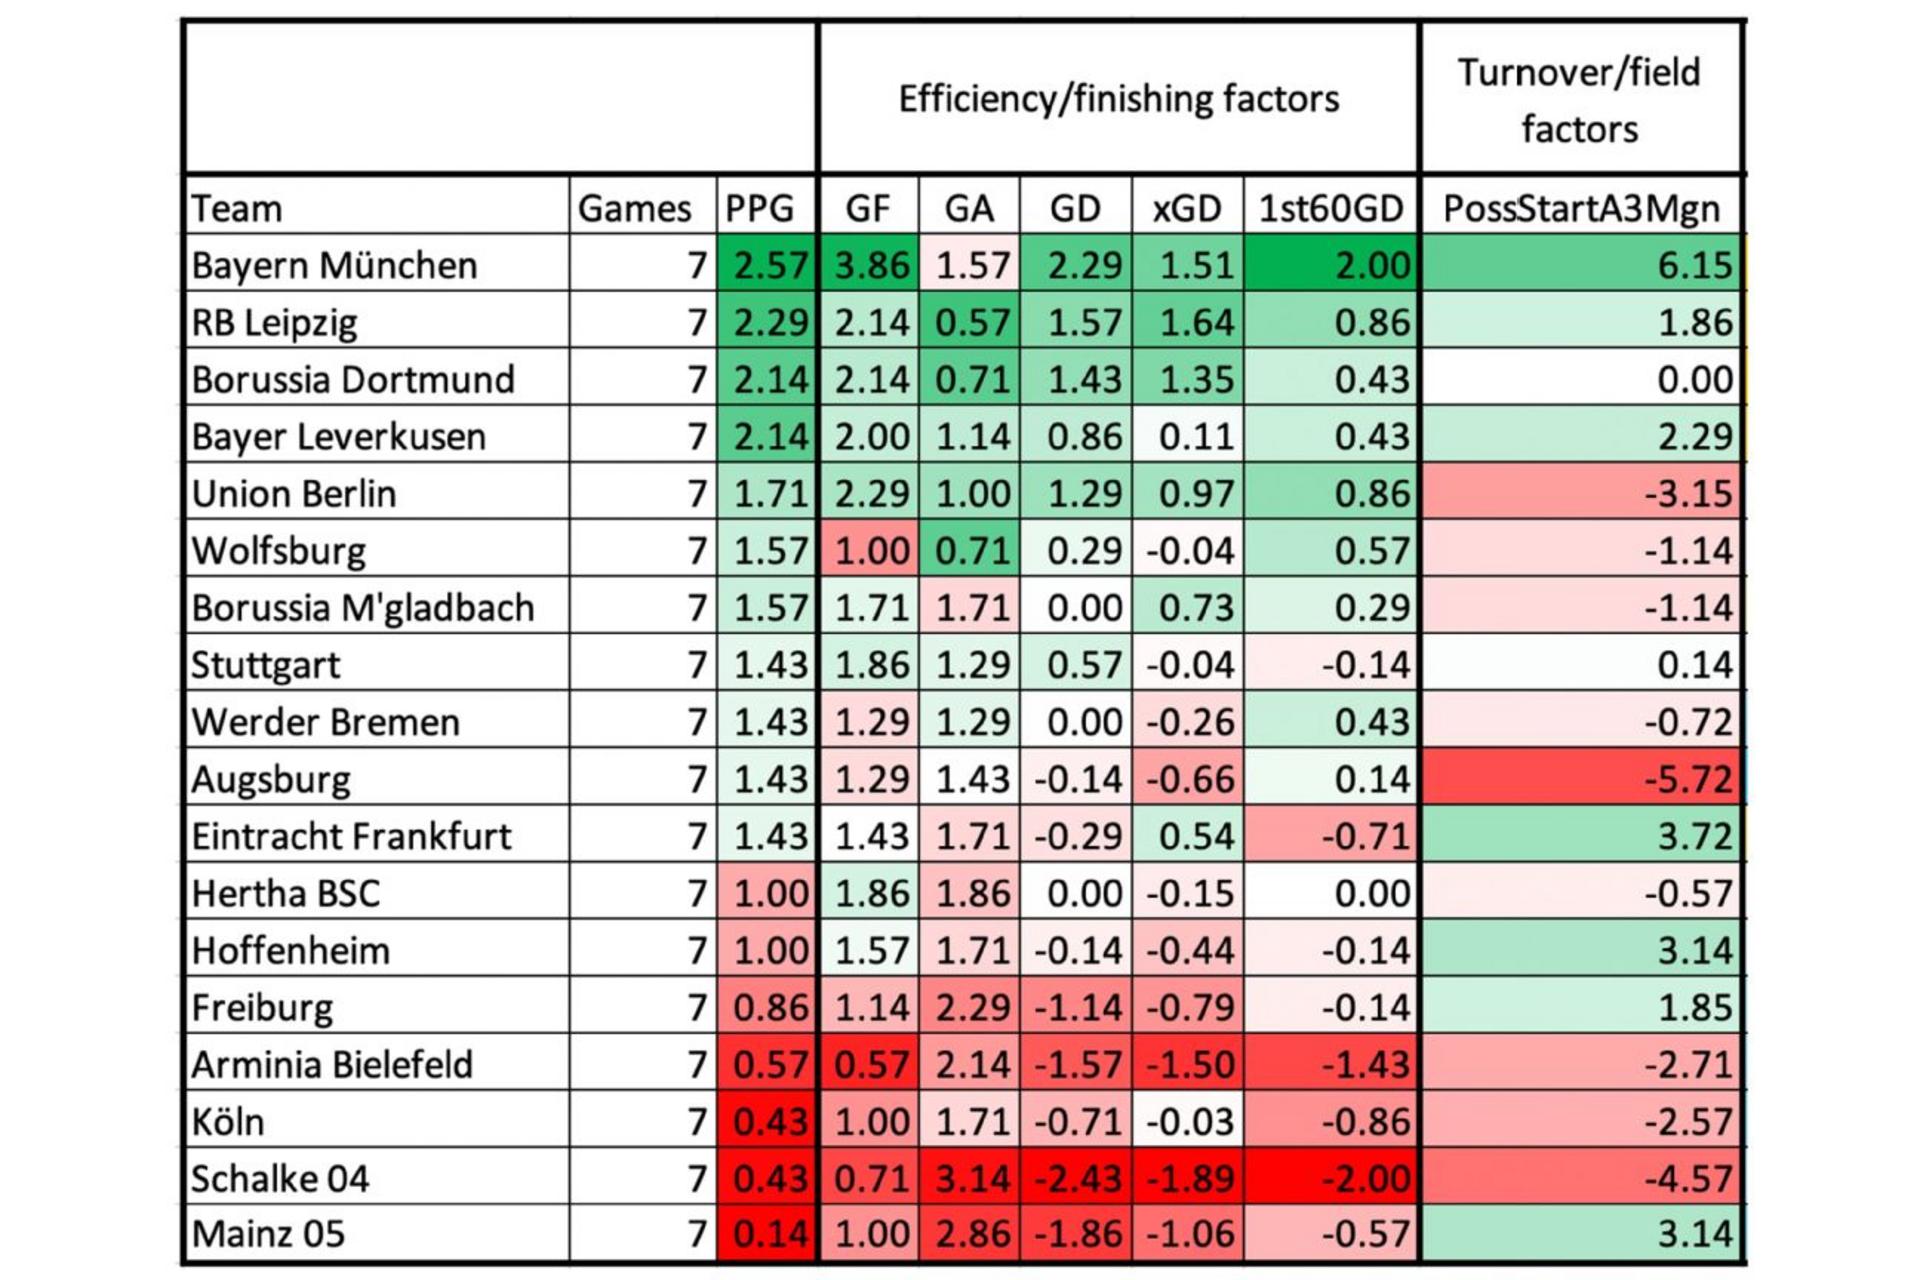The width and height of the screenshot is (1920, 1280).
Task: Click RB Leipzig's GA value 0.57
Action: point(971,322)
